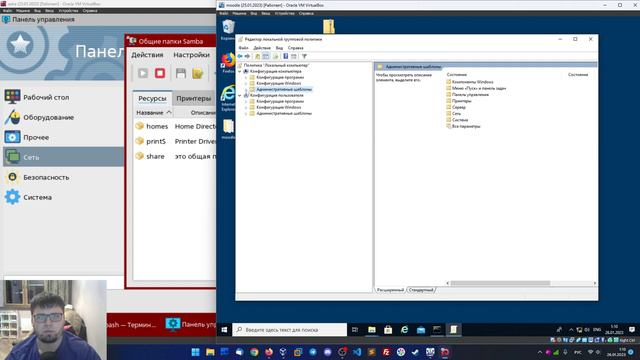Viewport: 640px width, 360px height.
Task: Click the floppy disk save icon in Samba
Action: 181,73
